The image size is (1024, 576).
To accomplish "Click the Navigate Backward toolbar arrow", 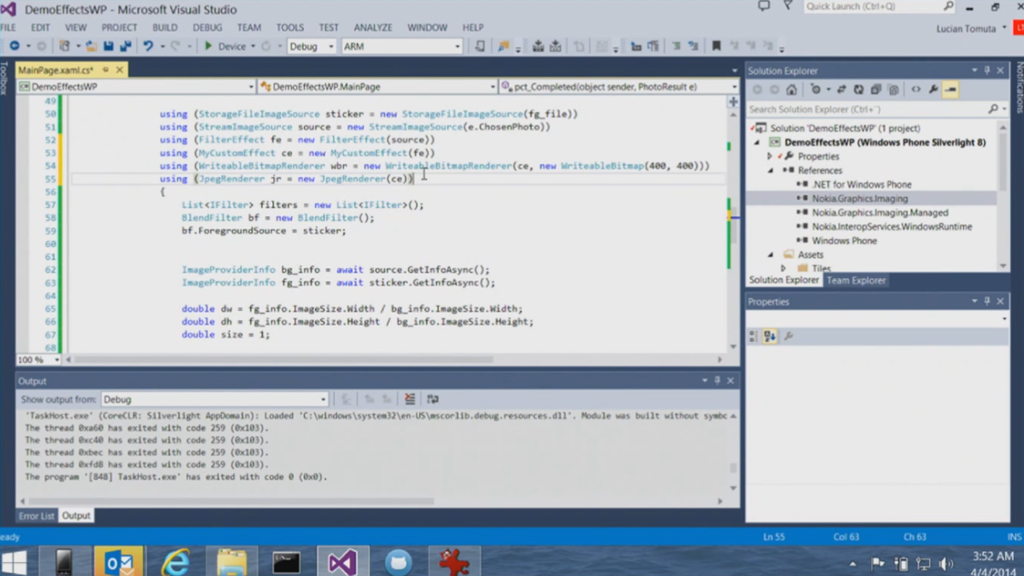I will [x=14, y=46].
